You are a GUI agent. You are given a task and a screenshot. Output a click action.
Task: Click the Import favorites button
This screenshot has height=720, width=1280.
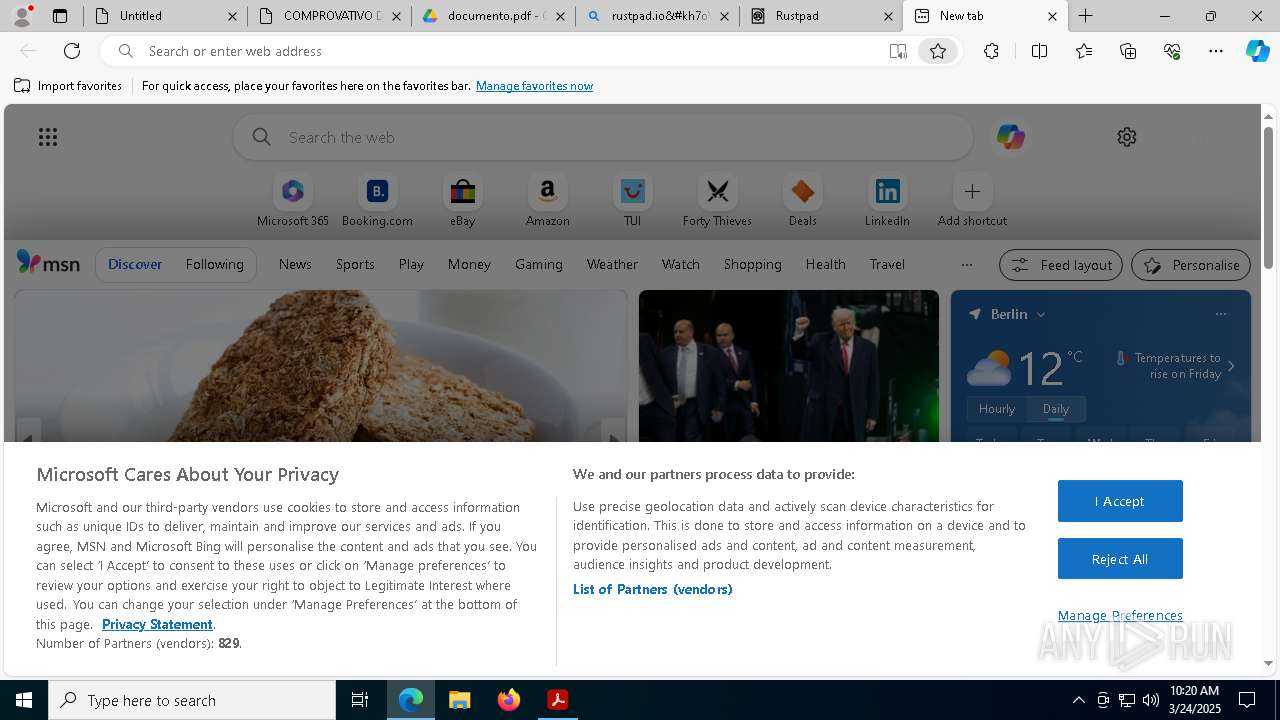click(x=68, y=86)
